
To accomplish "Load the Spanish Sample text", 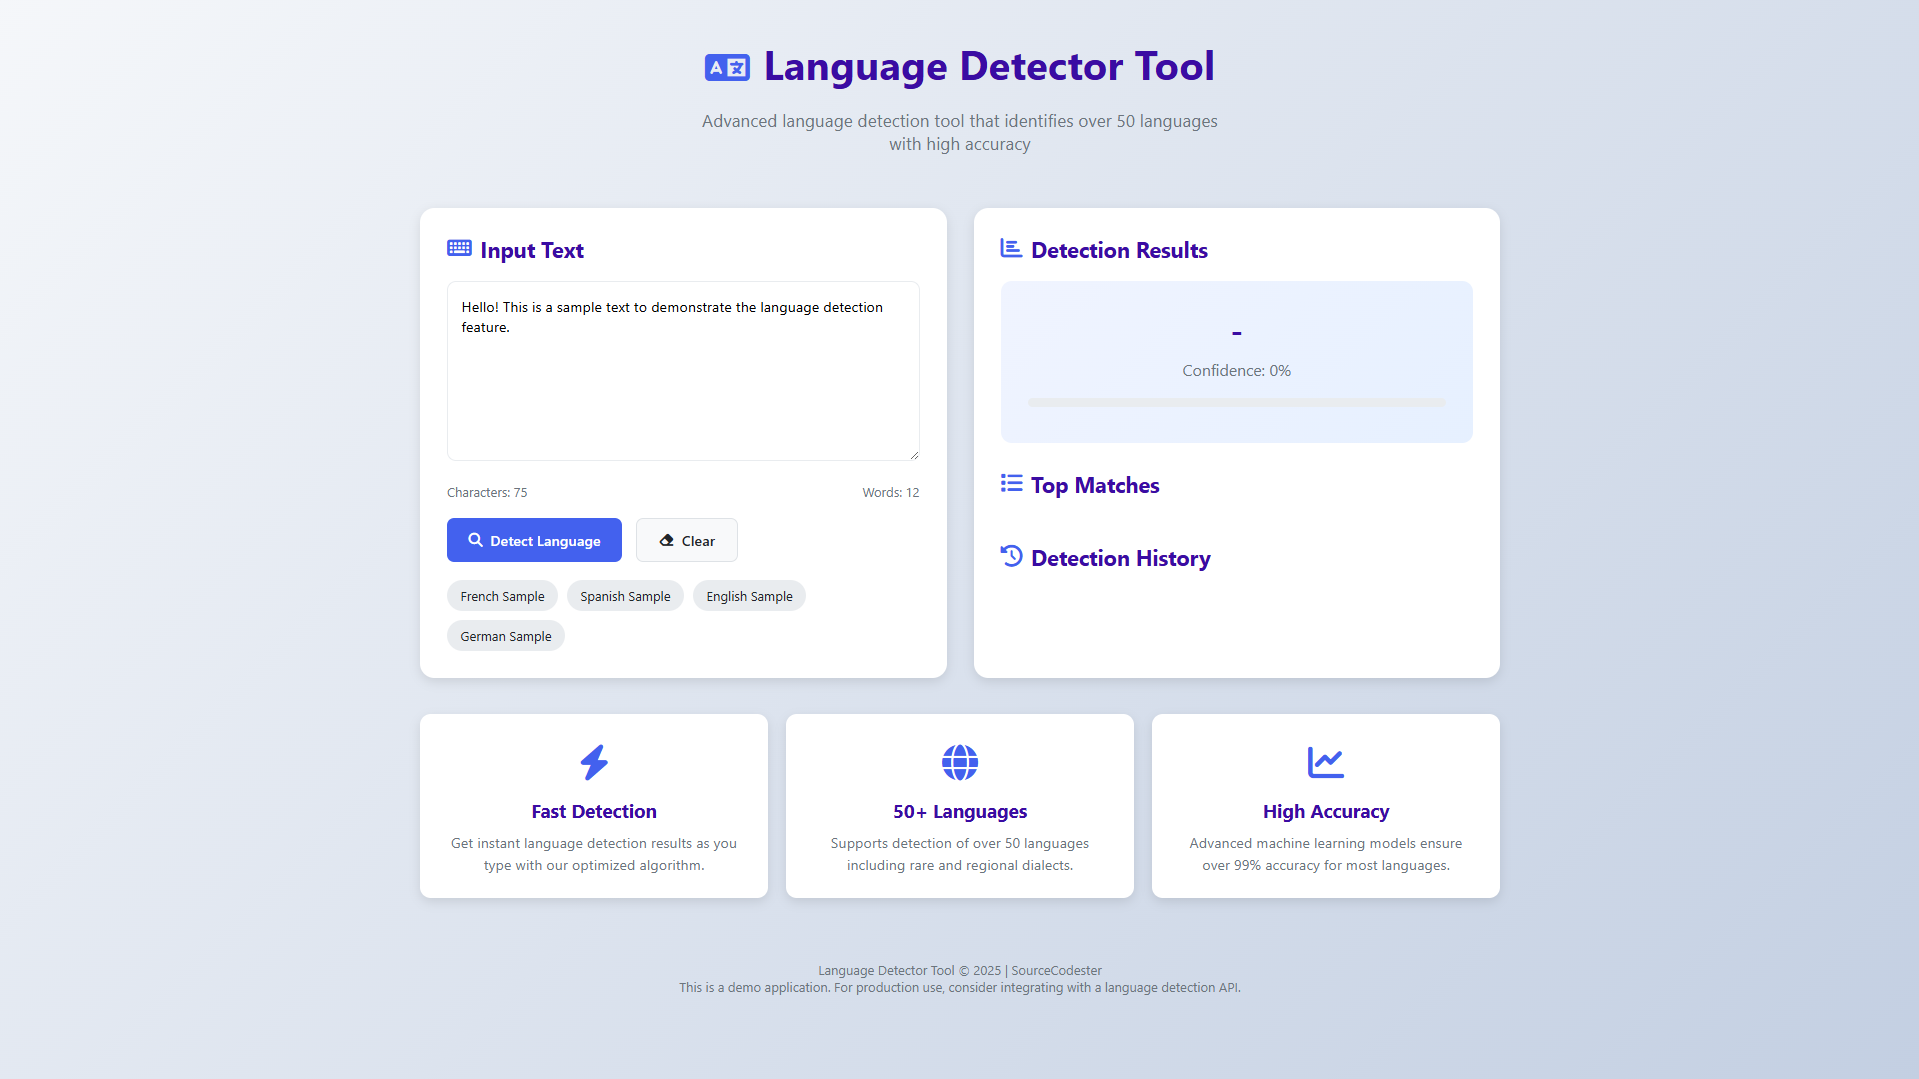I will pyautogui.click(x=625, y=596).
